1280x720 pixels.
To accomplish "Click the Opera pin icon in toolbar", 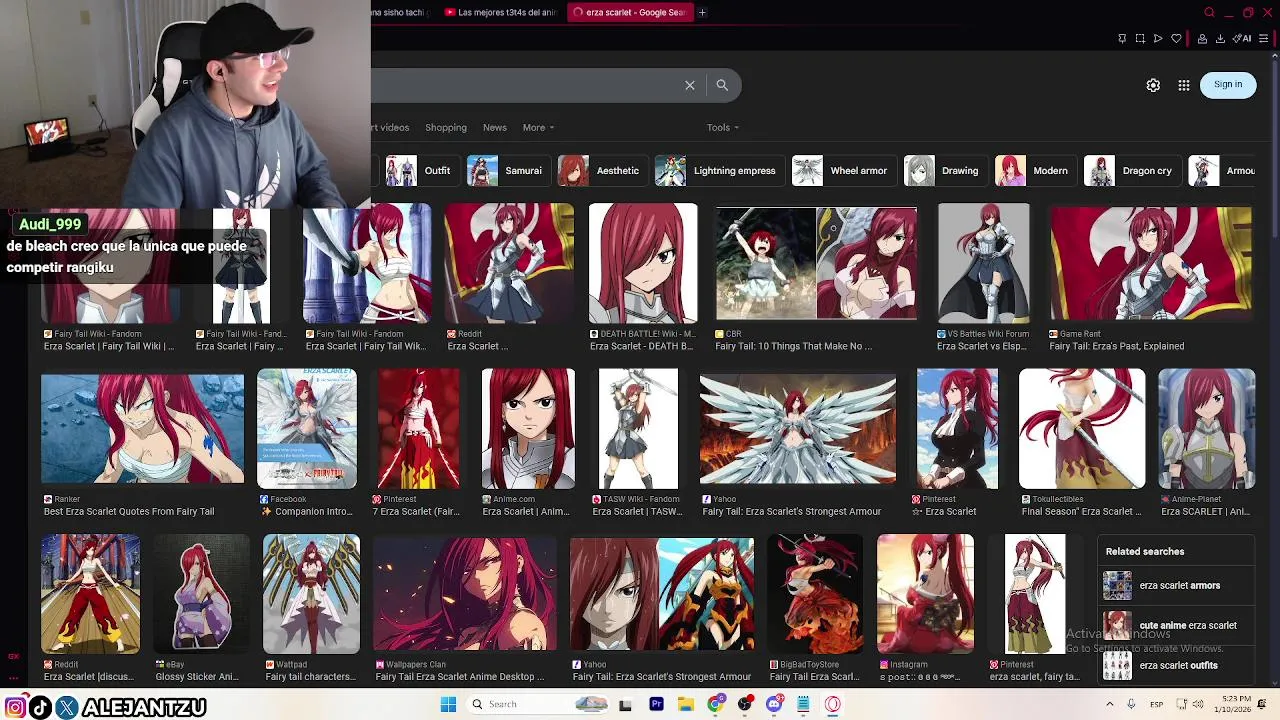I will [x=1122, y=39].
